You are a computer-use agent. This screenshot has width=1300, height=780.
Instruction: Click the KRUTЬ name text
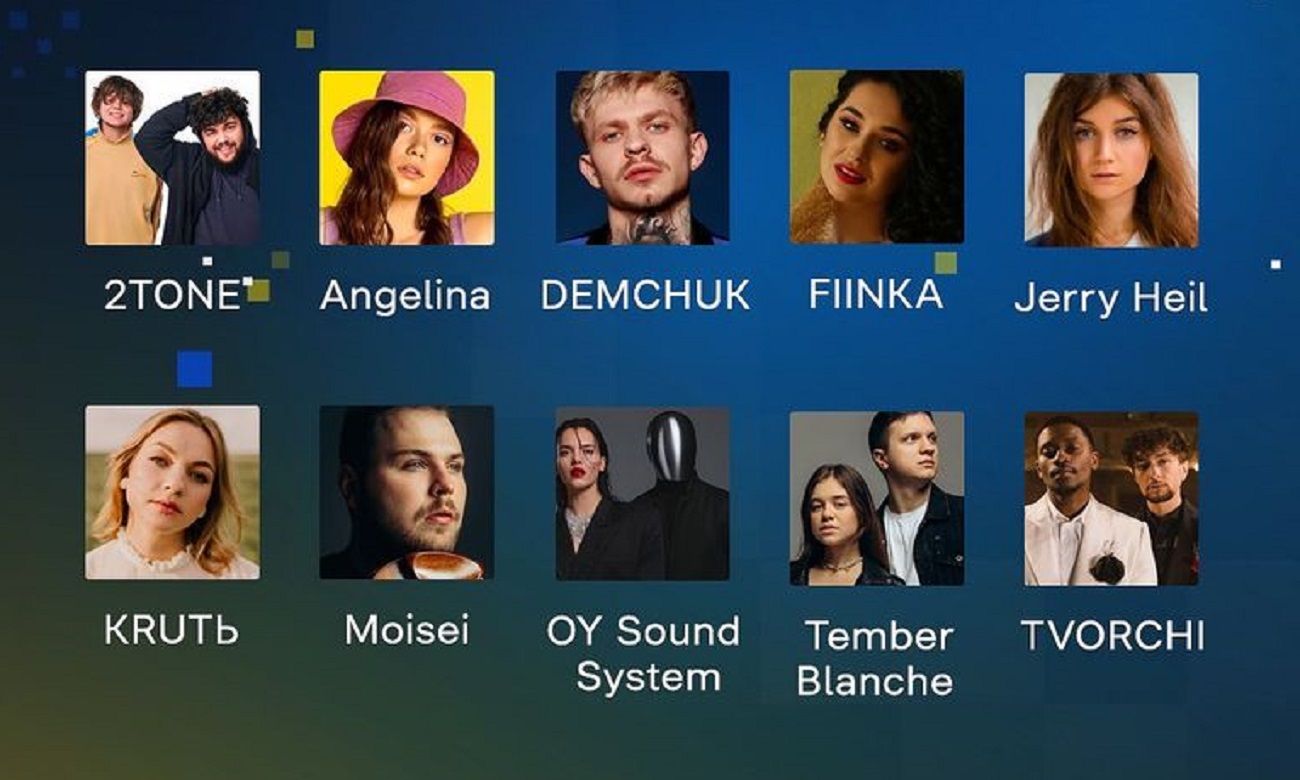pos(171,630)
